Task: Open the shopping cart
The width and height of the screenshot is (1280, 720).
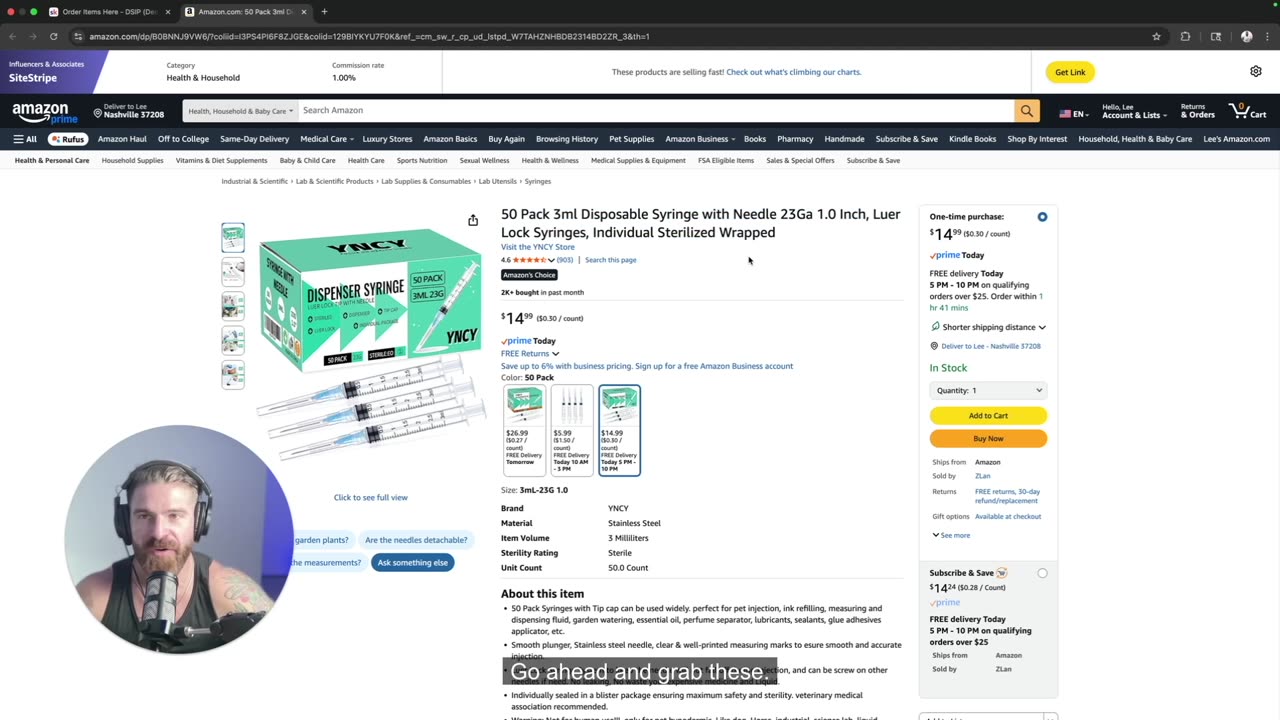Action: [1247, 111]
